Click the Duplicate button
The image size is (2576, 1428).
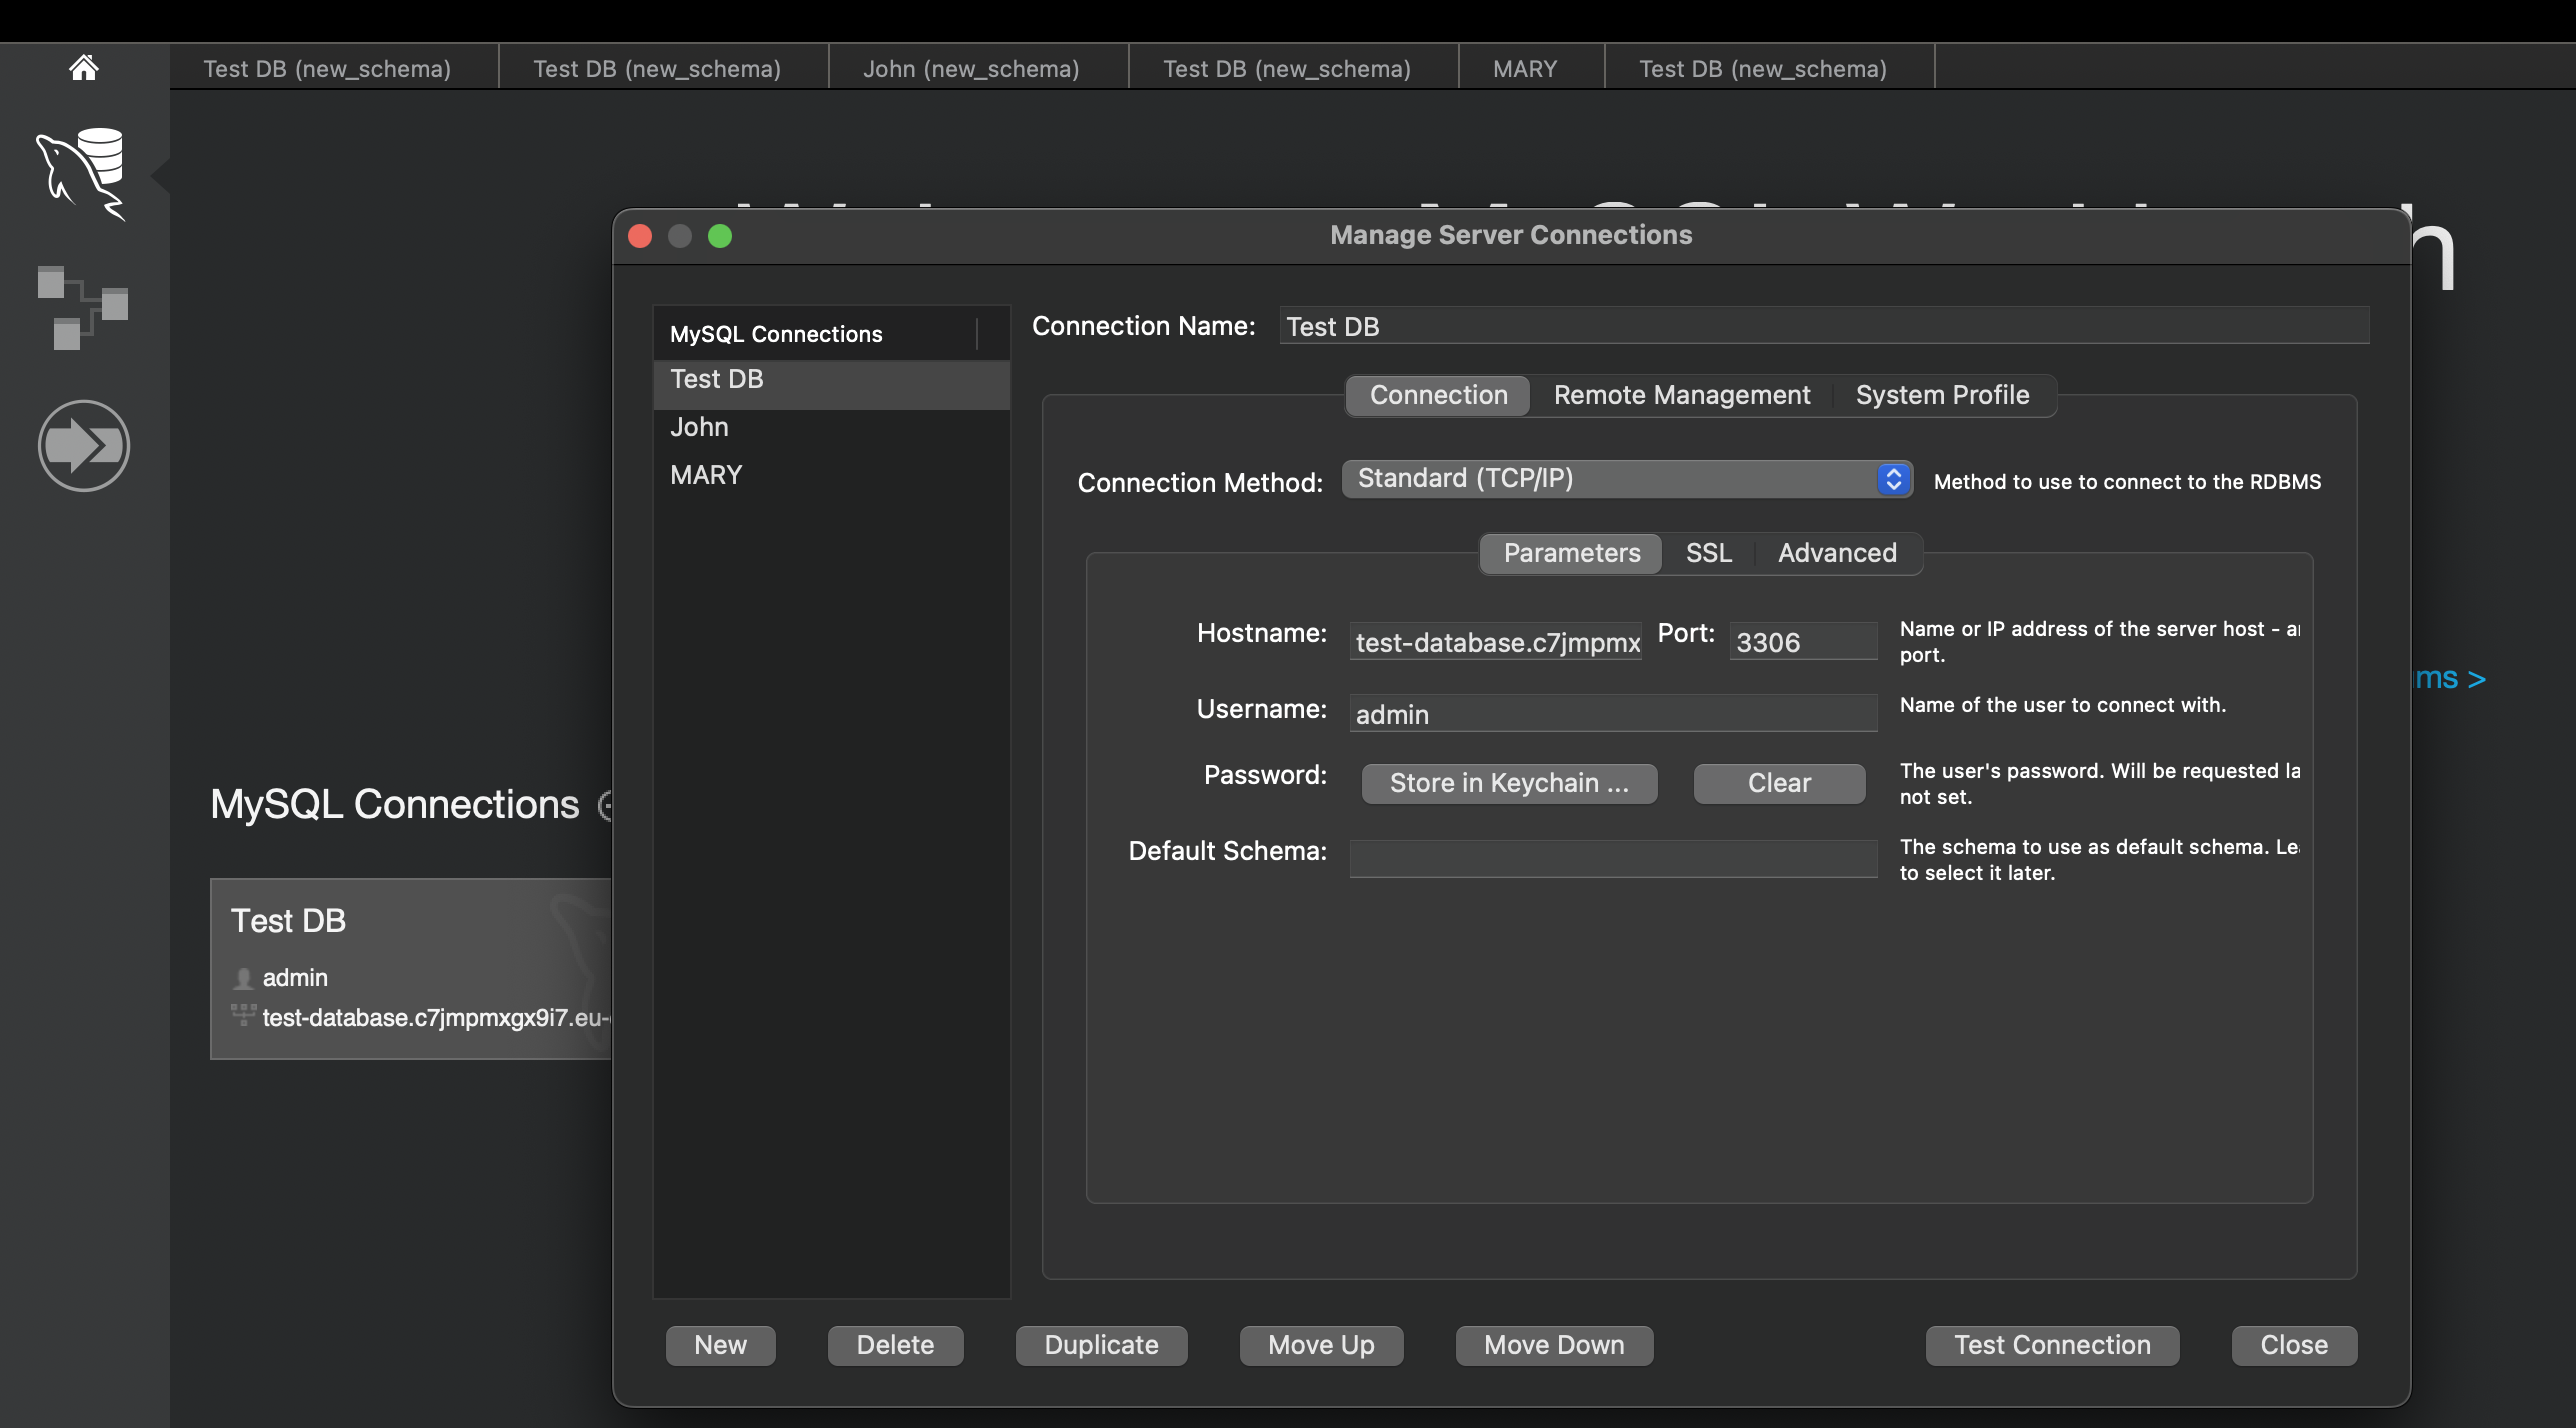(1101, 1345)
